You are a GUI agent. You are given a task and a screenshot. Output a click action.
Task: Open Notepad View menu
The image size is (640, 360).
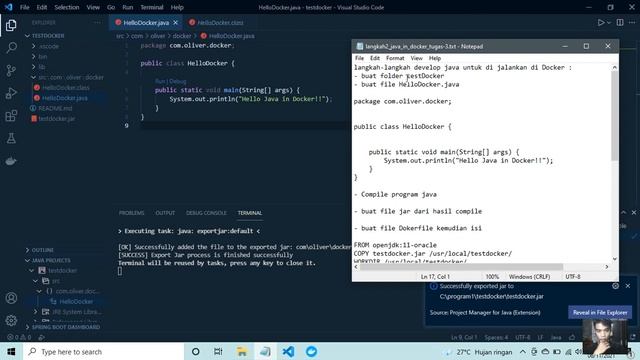416,58
